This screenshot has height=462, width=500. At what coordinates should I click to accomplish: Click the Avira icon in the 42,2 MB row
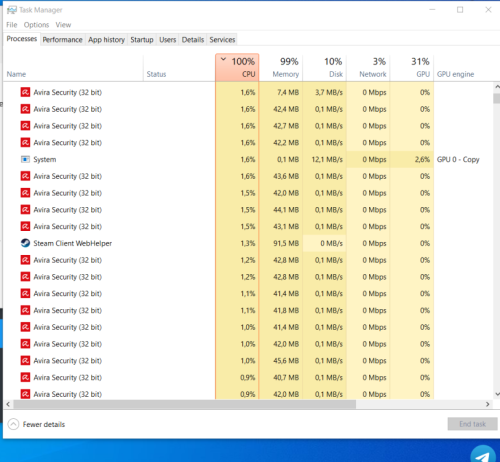tap(25, 142)
